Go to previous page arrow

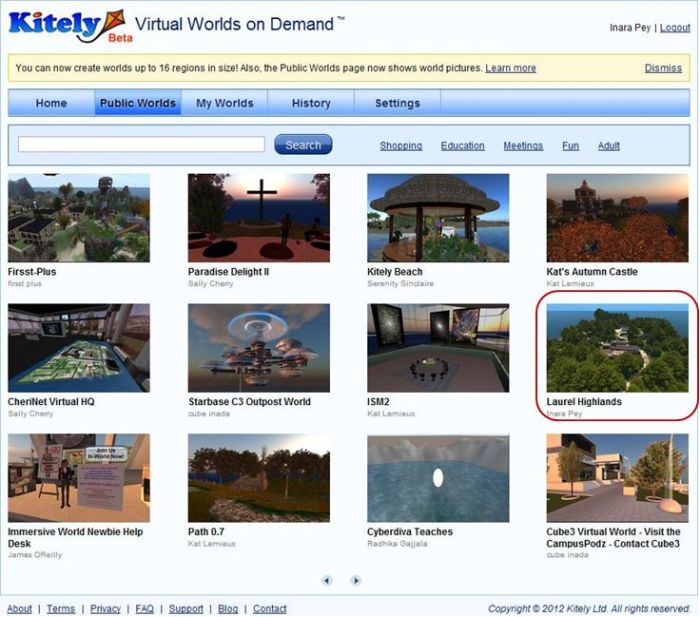point(327,580)
